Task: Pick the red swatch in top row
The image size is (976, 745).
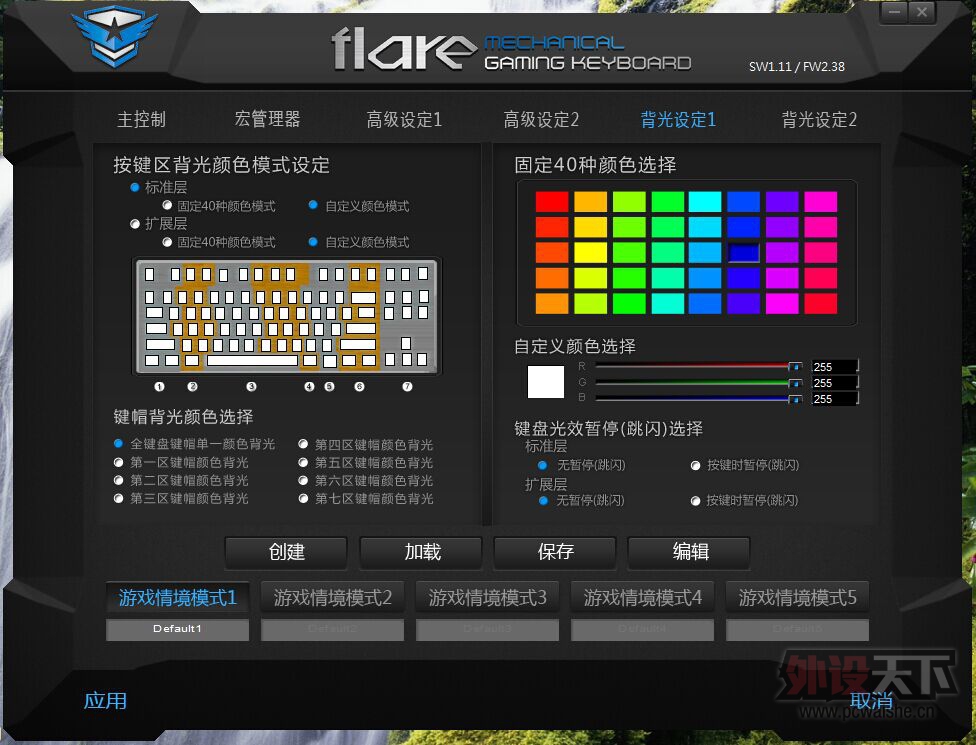Action: pyautogui.click(x=552, y=202)
